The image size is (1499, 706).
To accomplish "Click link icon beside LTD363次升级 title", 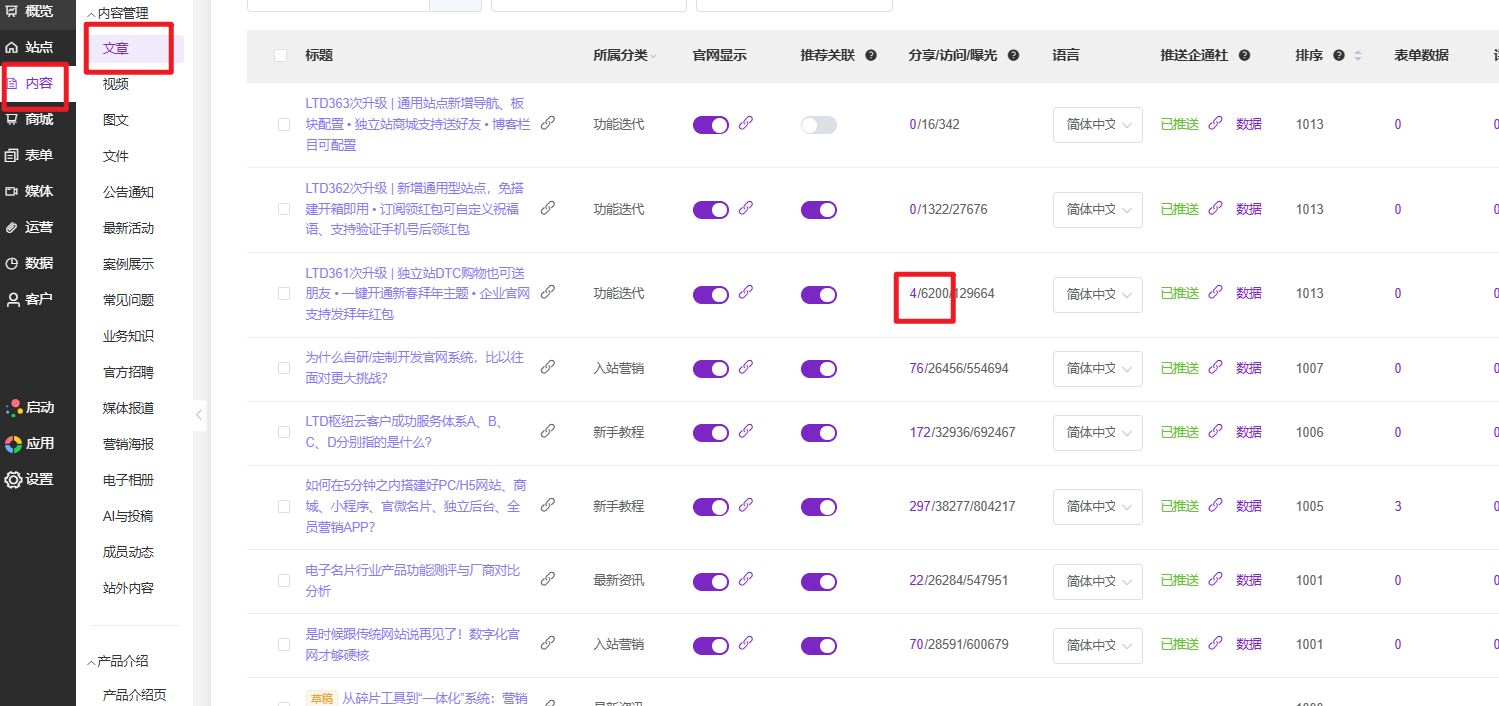I will 548,124.
